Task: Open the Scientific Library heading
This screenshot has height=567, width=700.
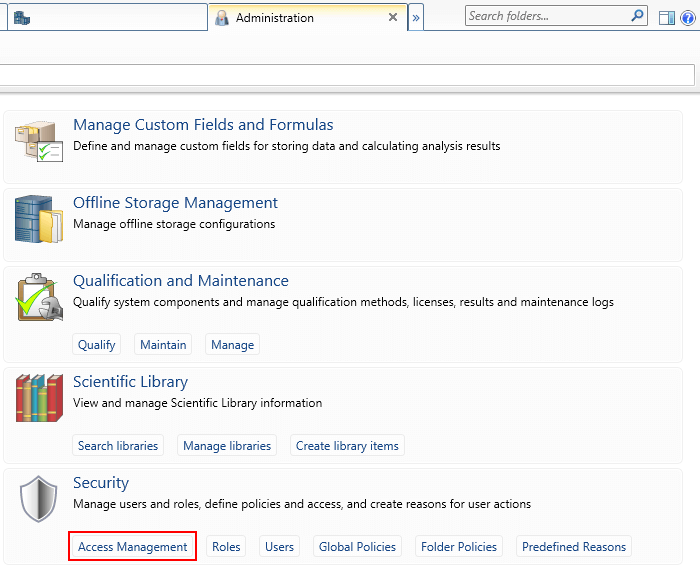Action: coord(130,382)
